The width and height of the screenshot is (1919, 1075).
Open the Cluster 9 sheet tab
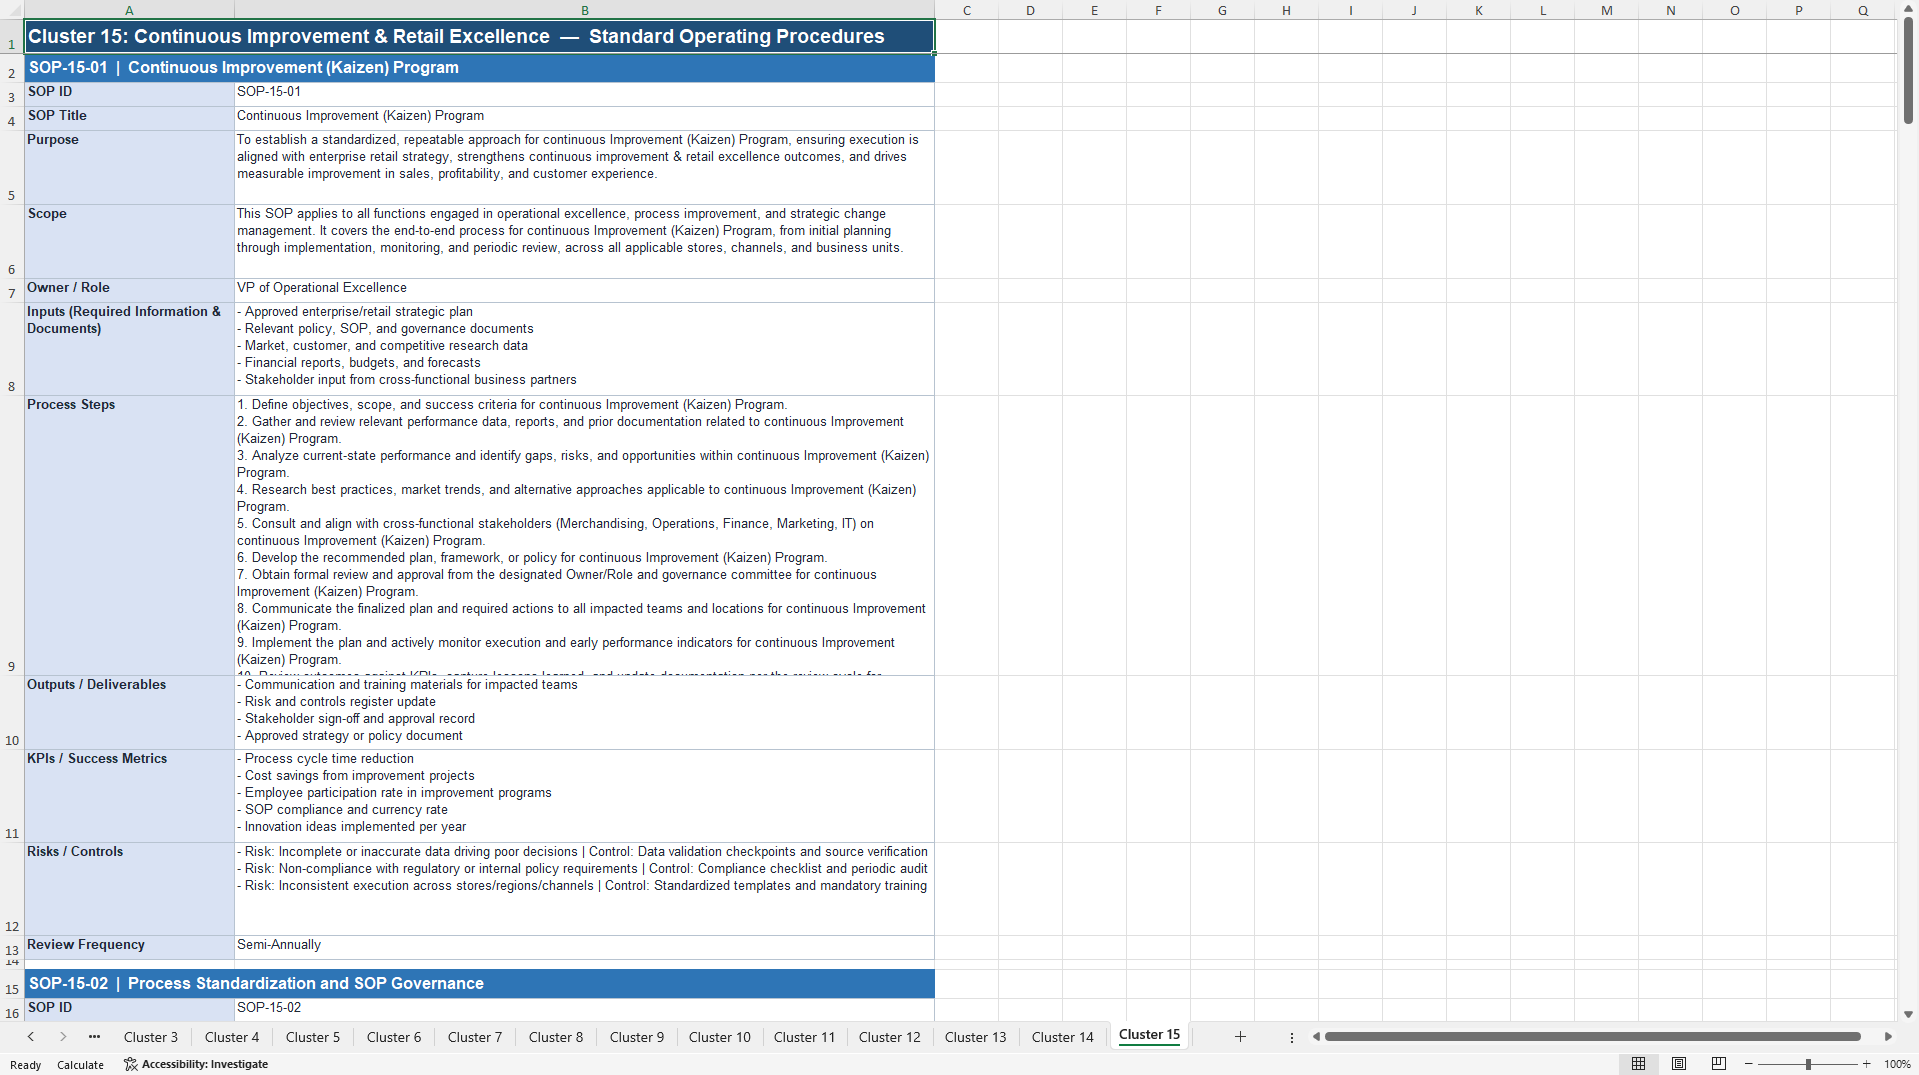pyautogui.click(x=637, y=1037)
